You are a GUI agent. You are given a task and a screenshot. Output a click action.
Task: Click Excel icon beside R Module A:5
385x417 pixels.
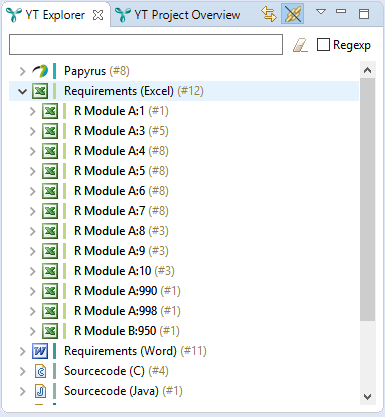coord(50,171)
